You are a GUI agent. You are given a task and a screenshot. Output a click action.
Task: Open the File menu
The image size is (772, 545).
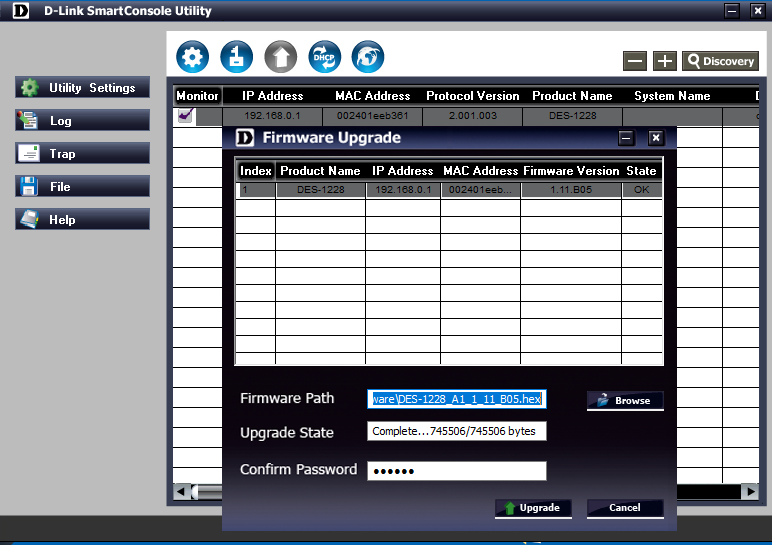click(x=82, y=187)
